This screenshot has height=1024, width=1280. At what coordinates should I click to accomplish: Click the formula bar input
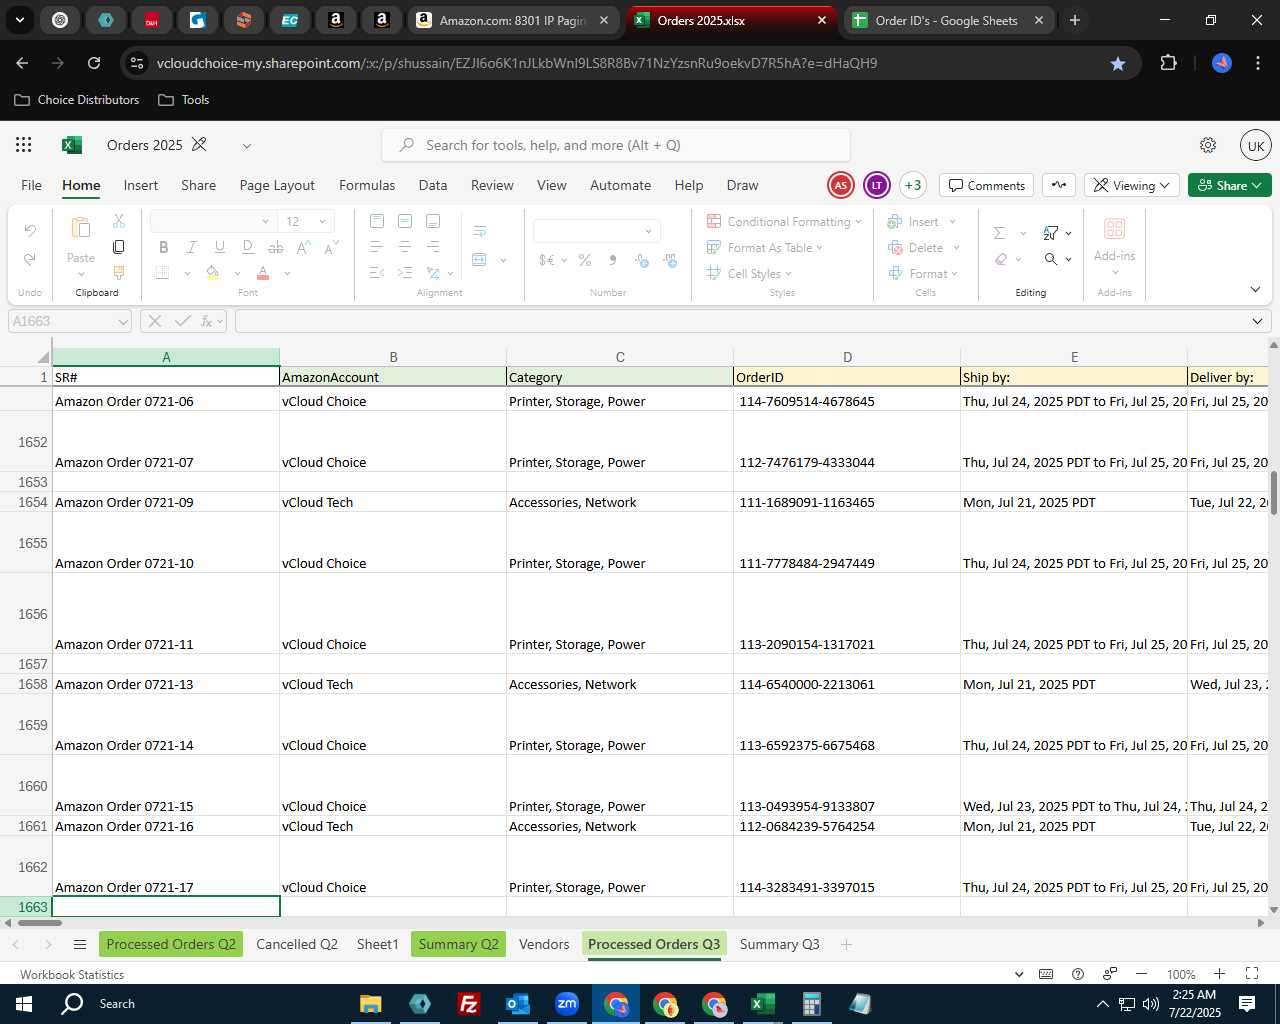[740, 321]
